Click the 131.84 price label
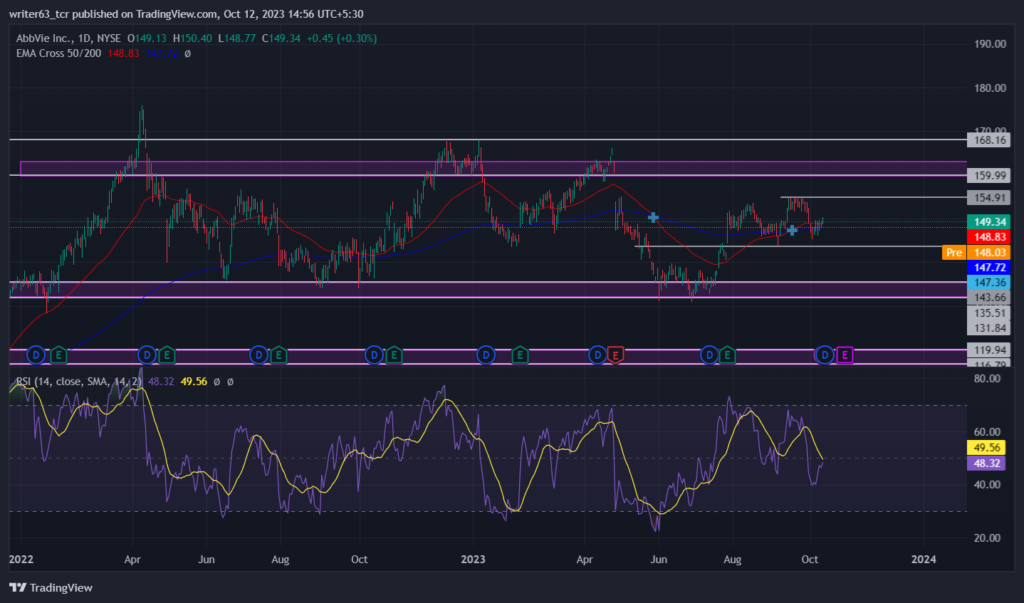Viewport: 1024px width, 603px height. click(x=989, y=329)
